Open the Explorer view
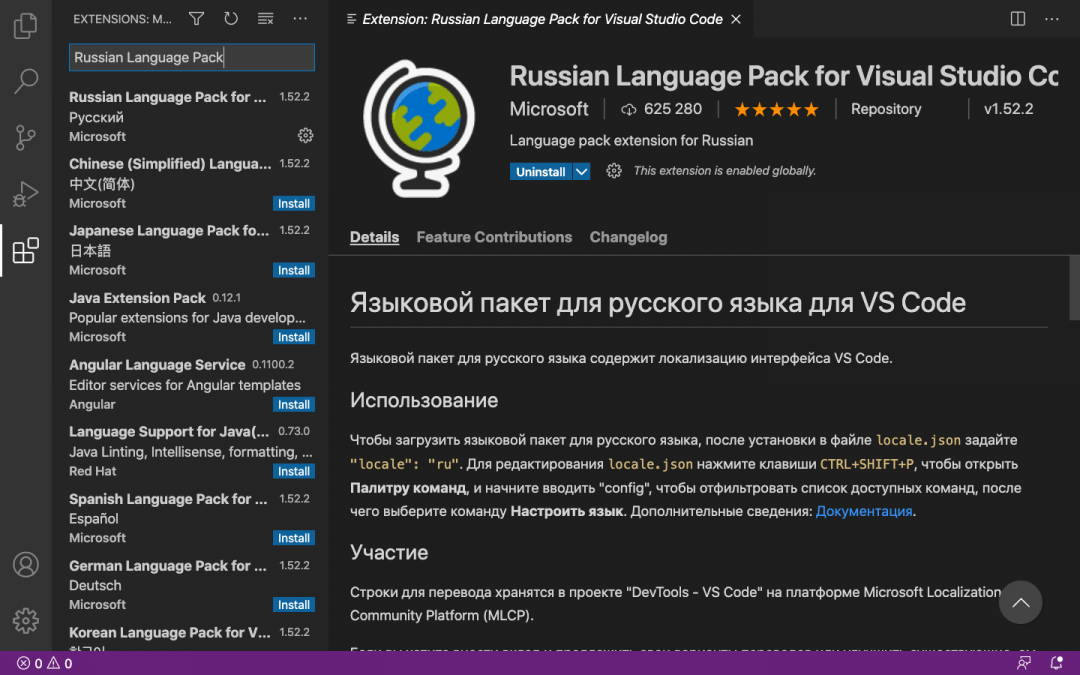 tap(26, 25)
